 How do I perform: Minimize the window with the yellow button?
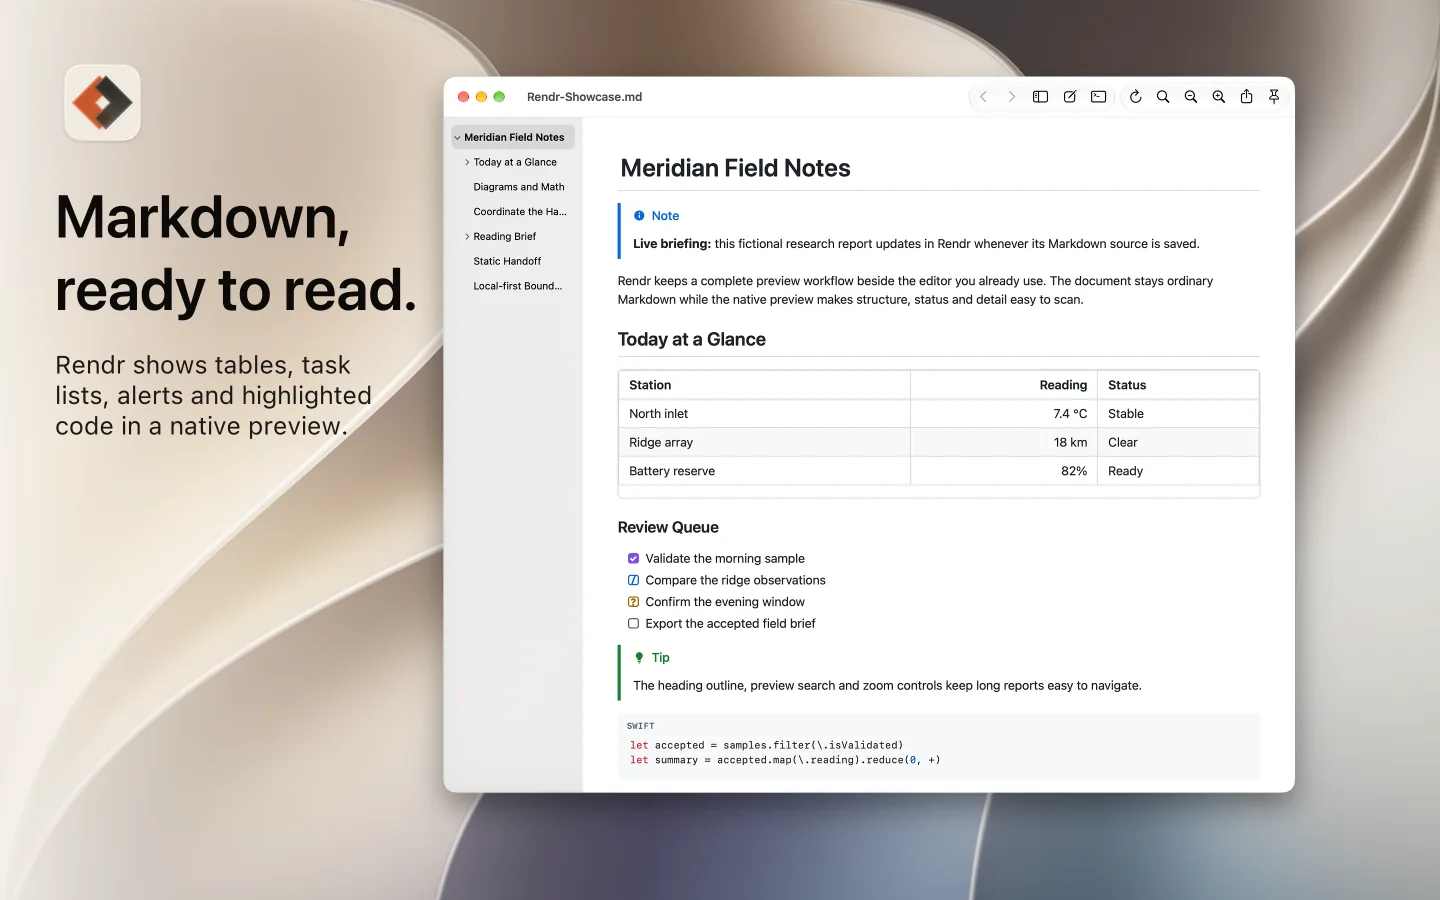tap(481, 97)
